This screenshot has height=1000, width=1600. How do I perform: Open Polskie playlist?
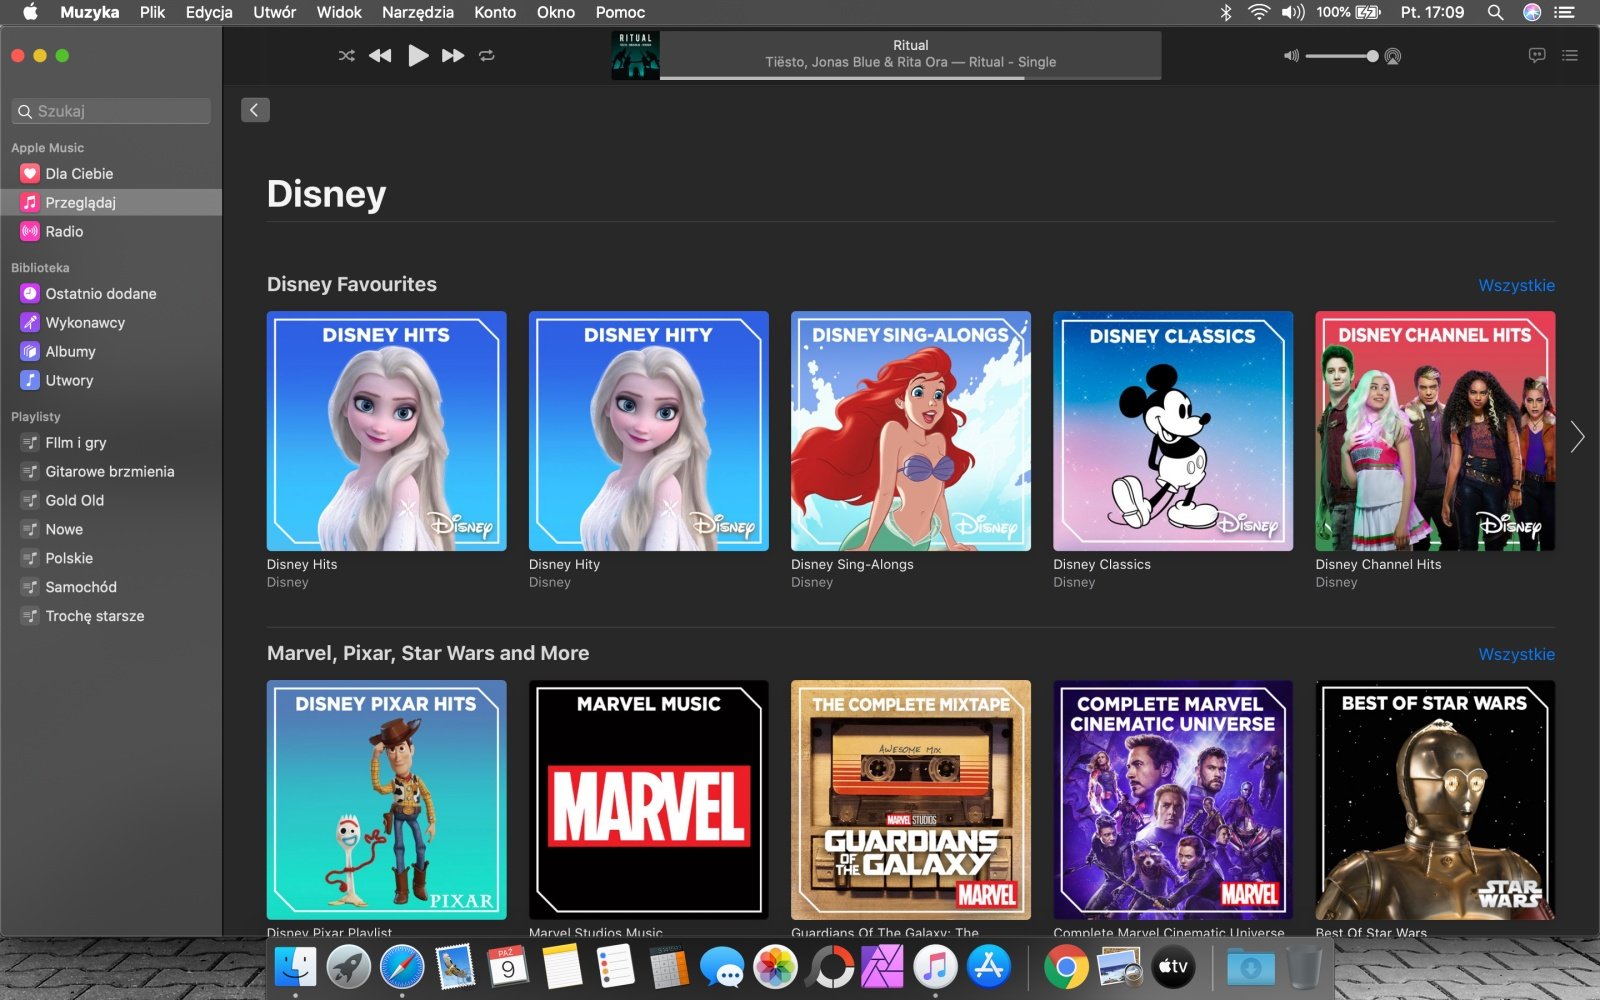point(111,559)
